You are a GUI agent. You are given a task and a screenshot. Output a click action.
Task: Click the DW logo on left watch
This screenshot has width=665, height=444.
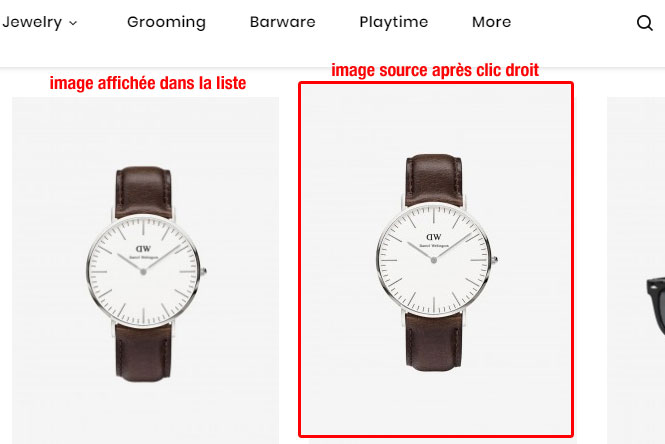[143, 249]
